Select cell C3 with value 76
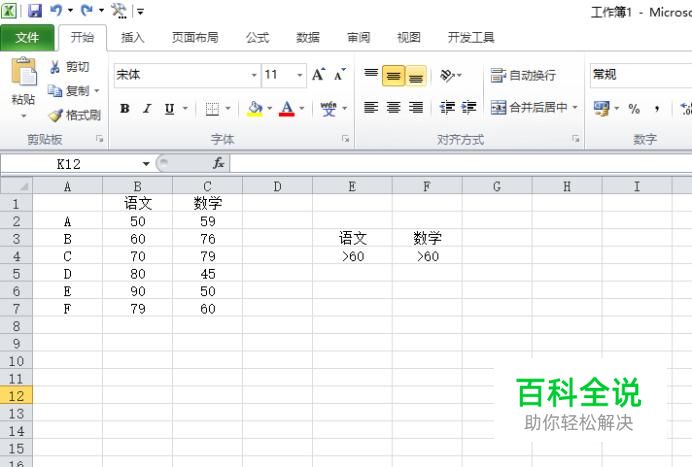Image resolution: width=692 pixels, height=467 pixels. 207,239
